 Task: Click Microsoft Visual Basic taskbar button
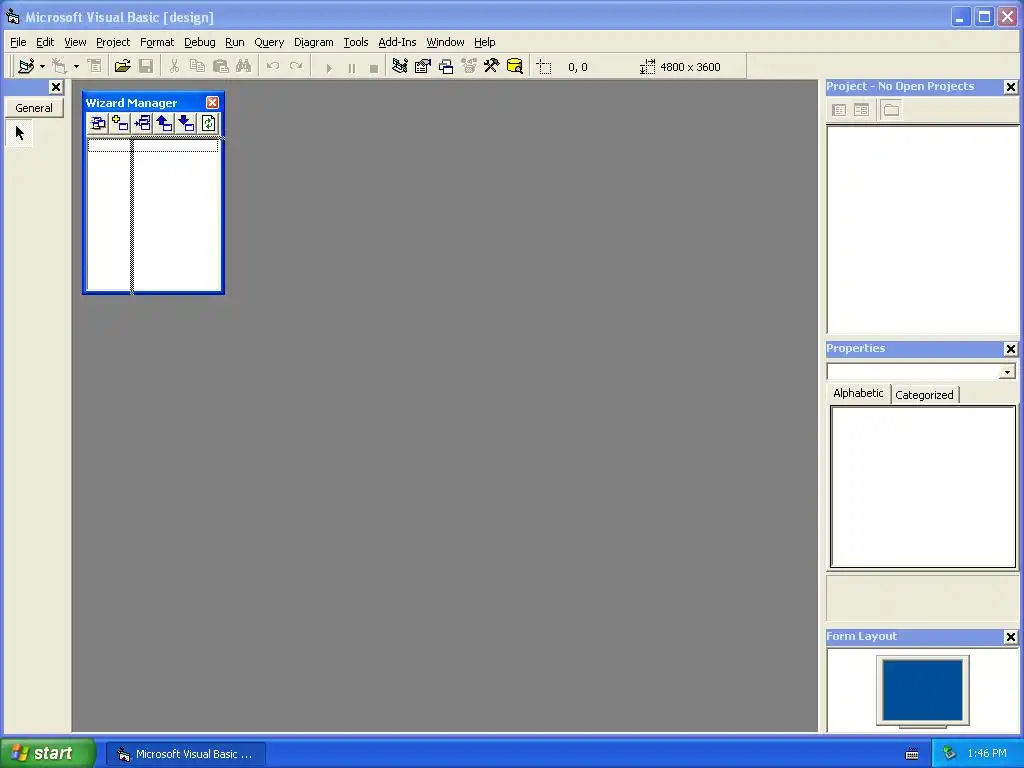(x=185, y=754)
